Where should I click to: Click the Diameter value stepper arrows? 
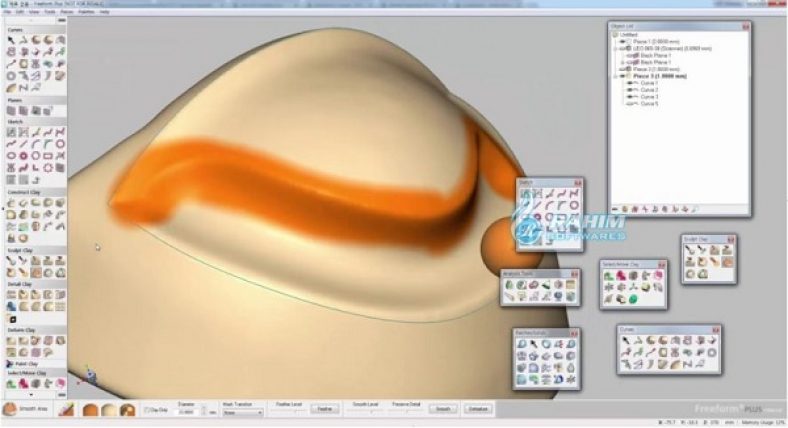(204, 411)
